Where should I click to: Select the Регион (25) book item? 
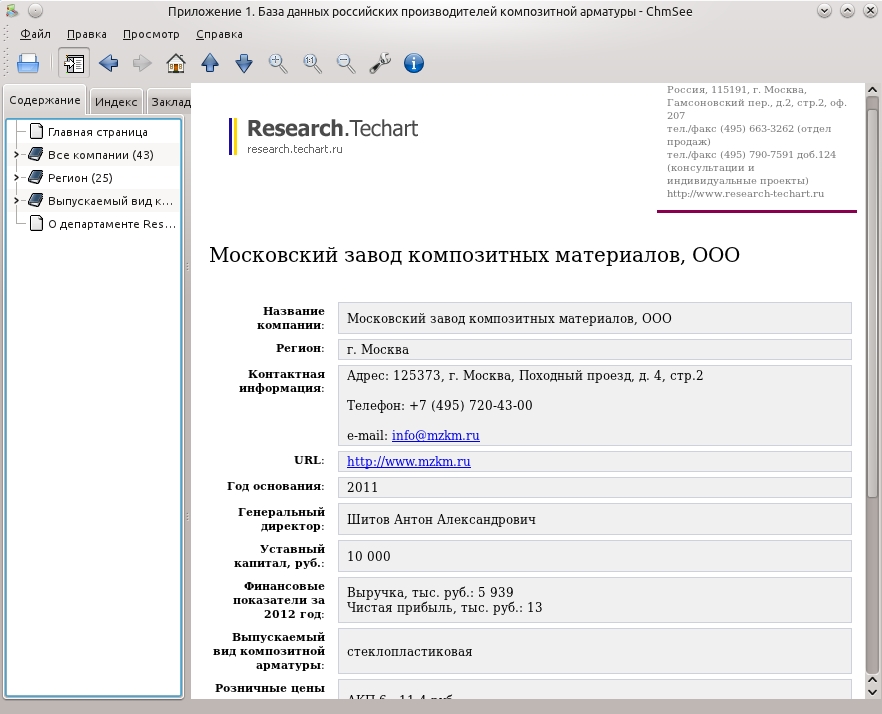tap(80, 178)
